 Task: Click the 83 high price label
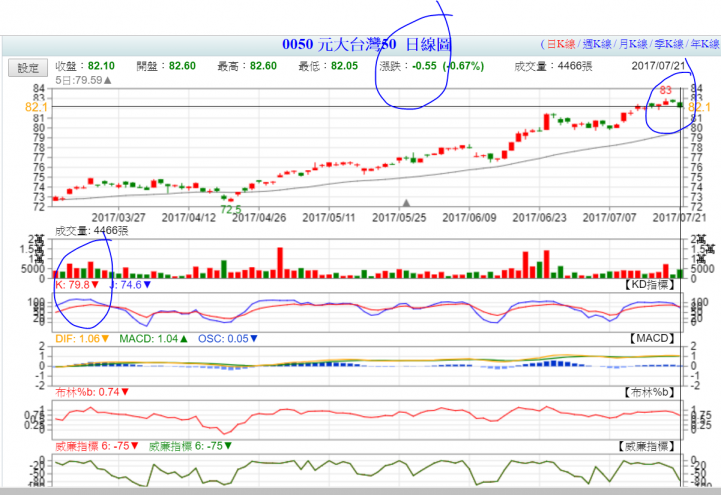(665, 91)
